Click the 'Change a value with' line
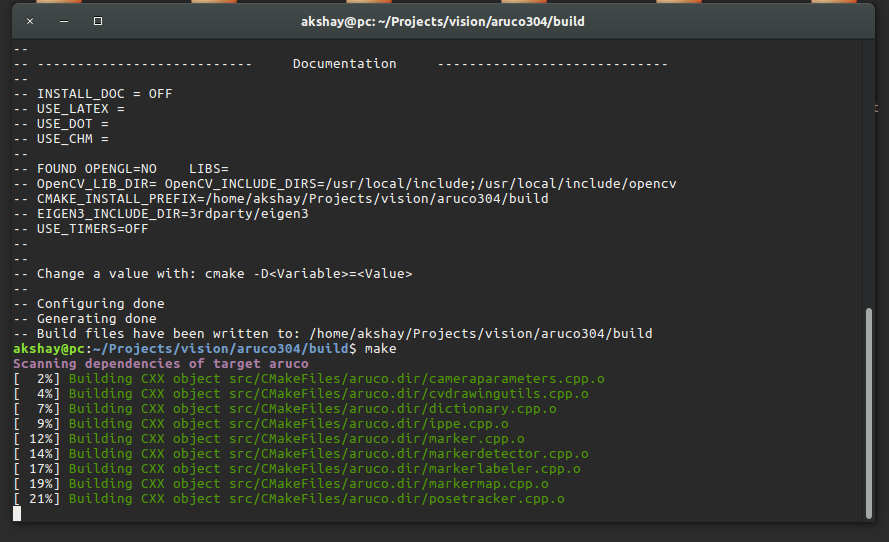Image resolution: width=889 pixels, height=542 pixels. point(213,274)
